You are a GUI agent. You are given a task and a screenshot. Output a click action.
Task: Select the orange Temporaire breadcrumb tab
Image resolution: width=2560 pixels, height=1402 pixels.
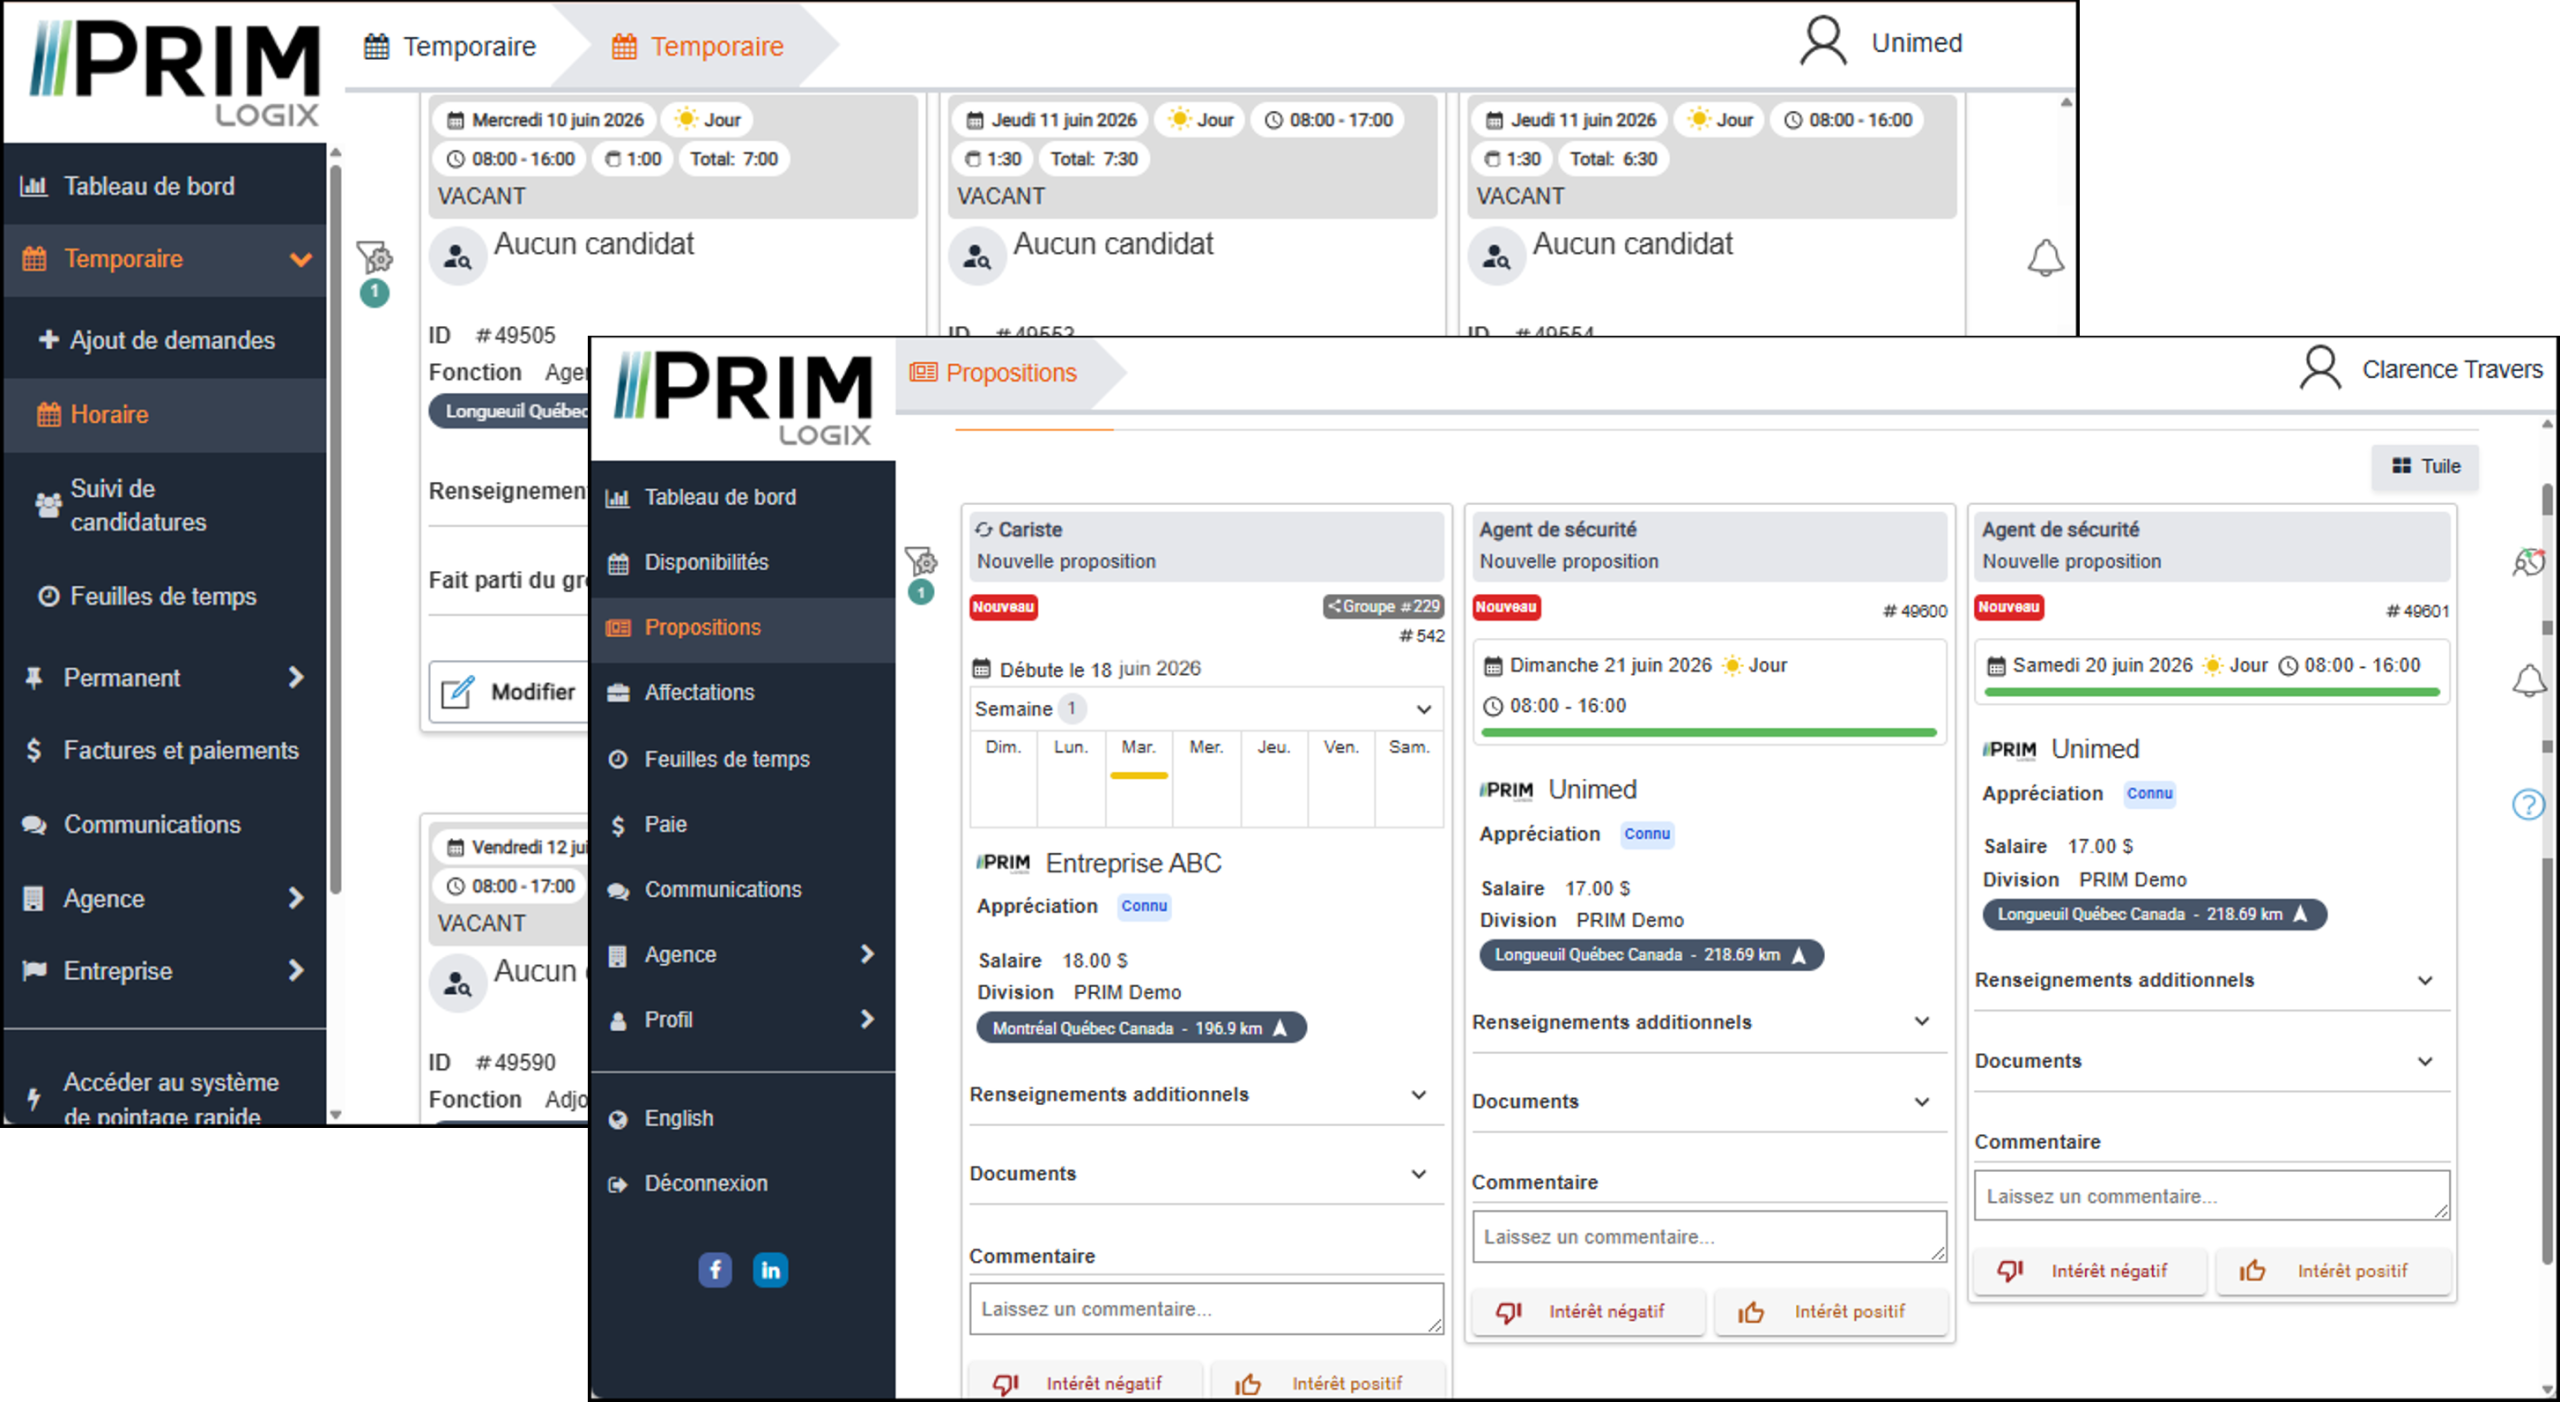(x=698, y=46)
